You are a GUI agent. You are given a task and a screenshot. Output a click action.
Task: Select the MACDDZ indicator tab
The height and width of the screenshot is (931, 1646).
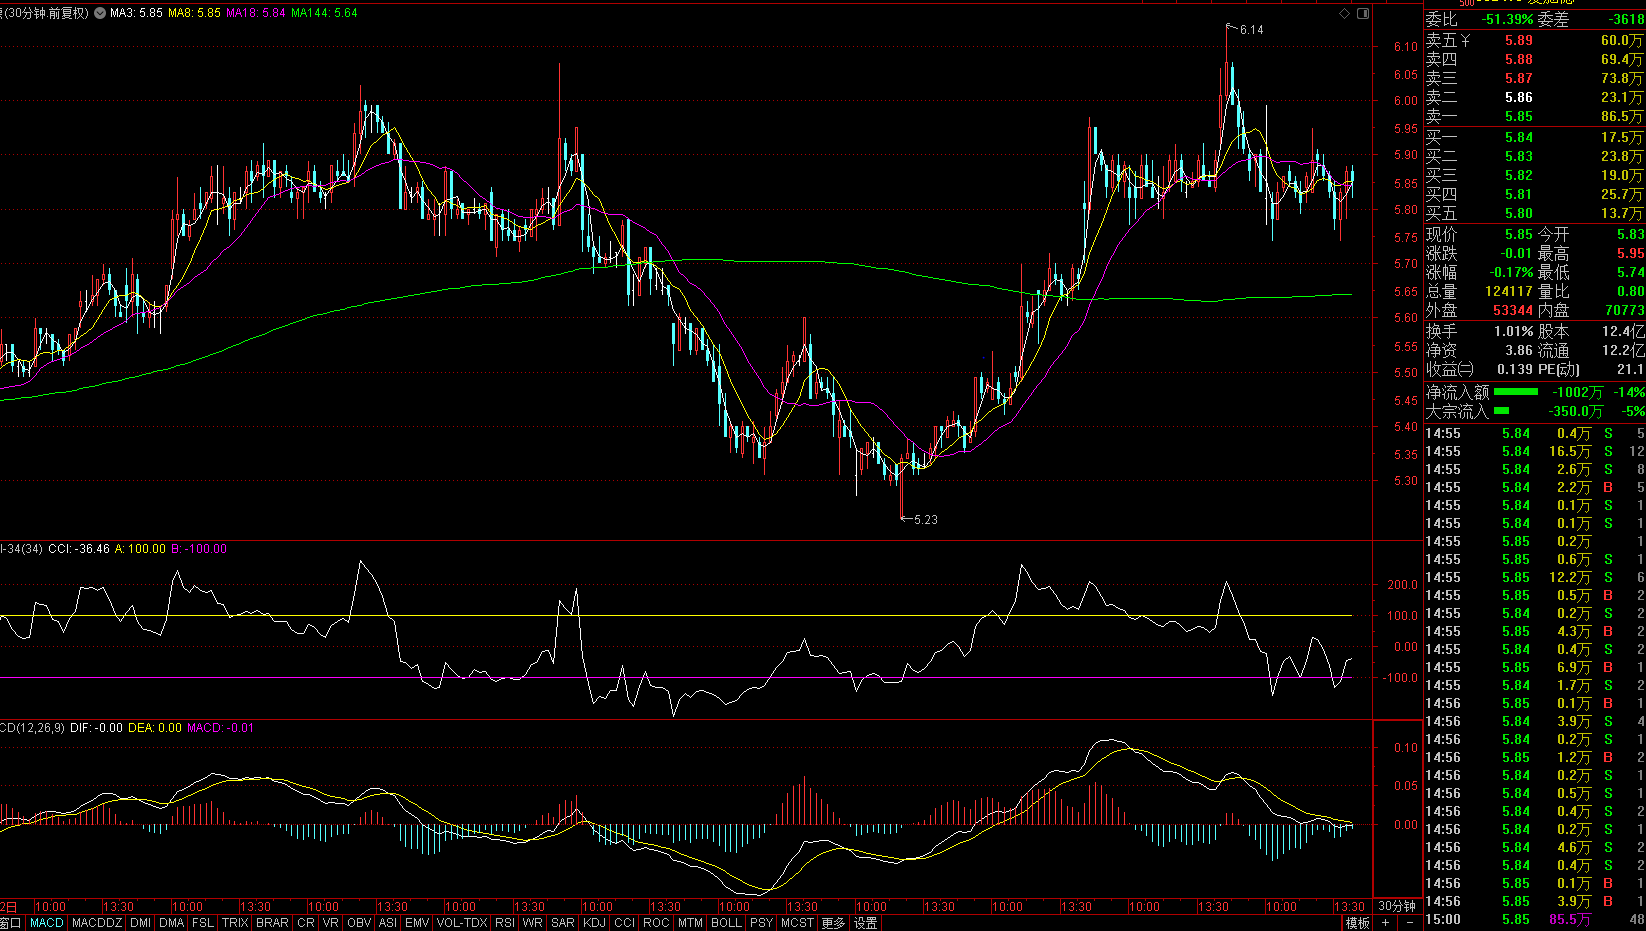point(97,923)
